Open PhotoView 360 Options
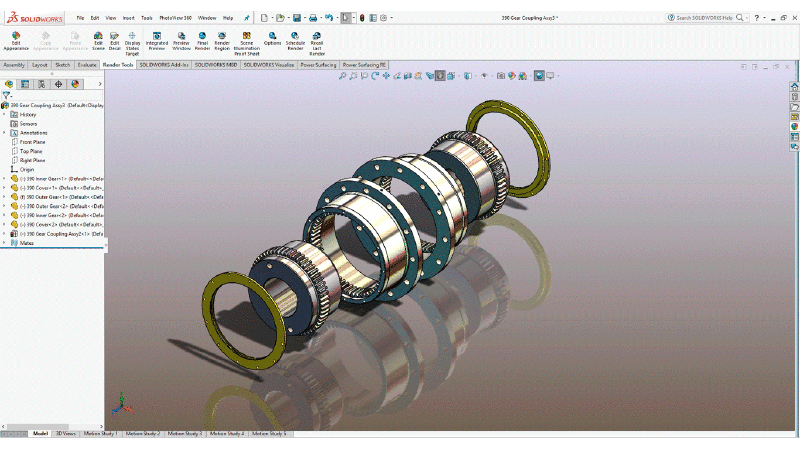Image resolution: width=800 pixels, height=450 pixels. click(x=272, y=39)
